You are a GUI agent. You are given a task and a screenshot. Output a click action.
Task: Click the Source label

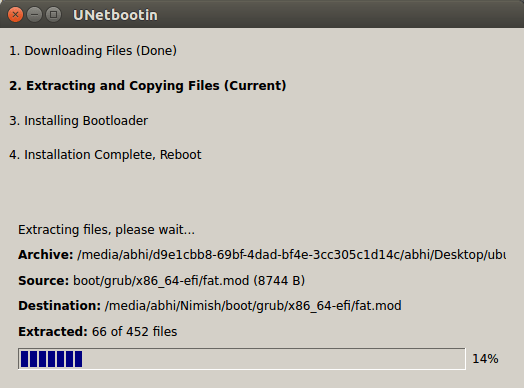(x=43, y=280)
